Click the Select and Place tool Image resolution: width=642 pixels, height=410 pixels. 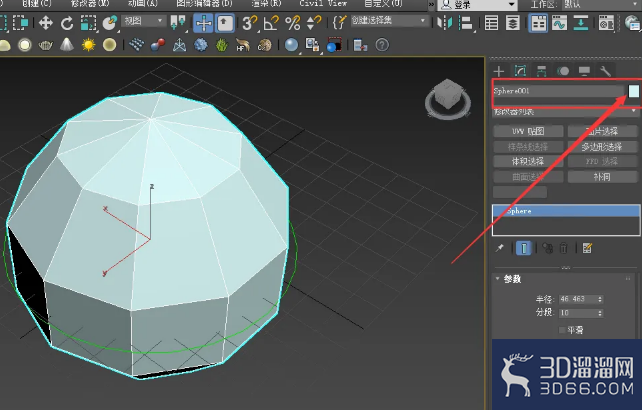pyautogui.click(x=109, y=23)
